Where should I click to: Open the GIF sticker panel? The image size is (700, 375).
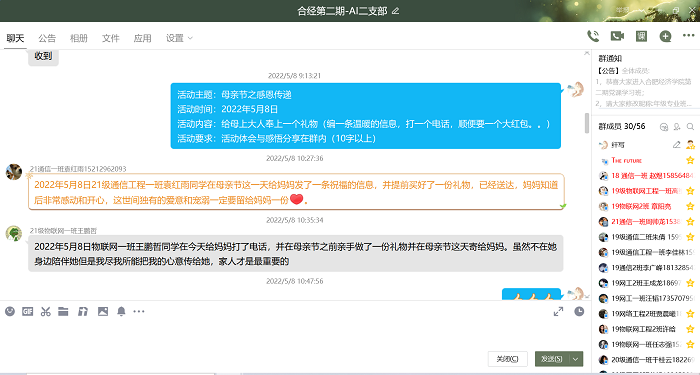tap(28, 311)
